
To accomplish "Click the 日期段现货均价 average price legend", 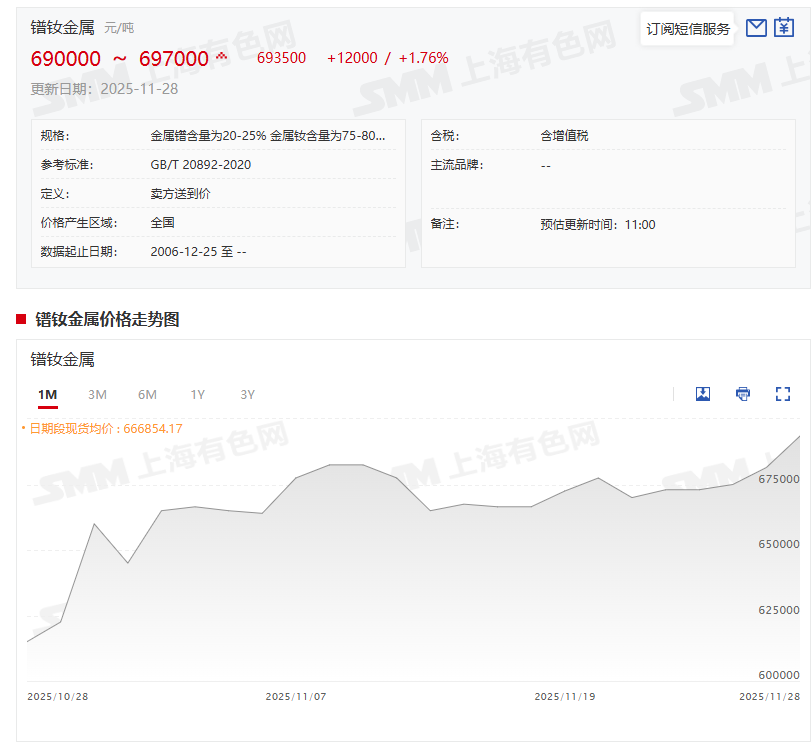I will pos(104,428).
